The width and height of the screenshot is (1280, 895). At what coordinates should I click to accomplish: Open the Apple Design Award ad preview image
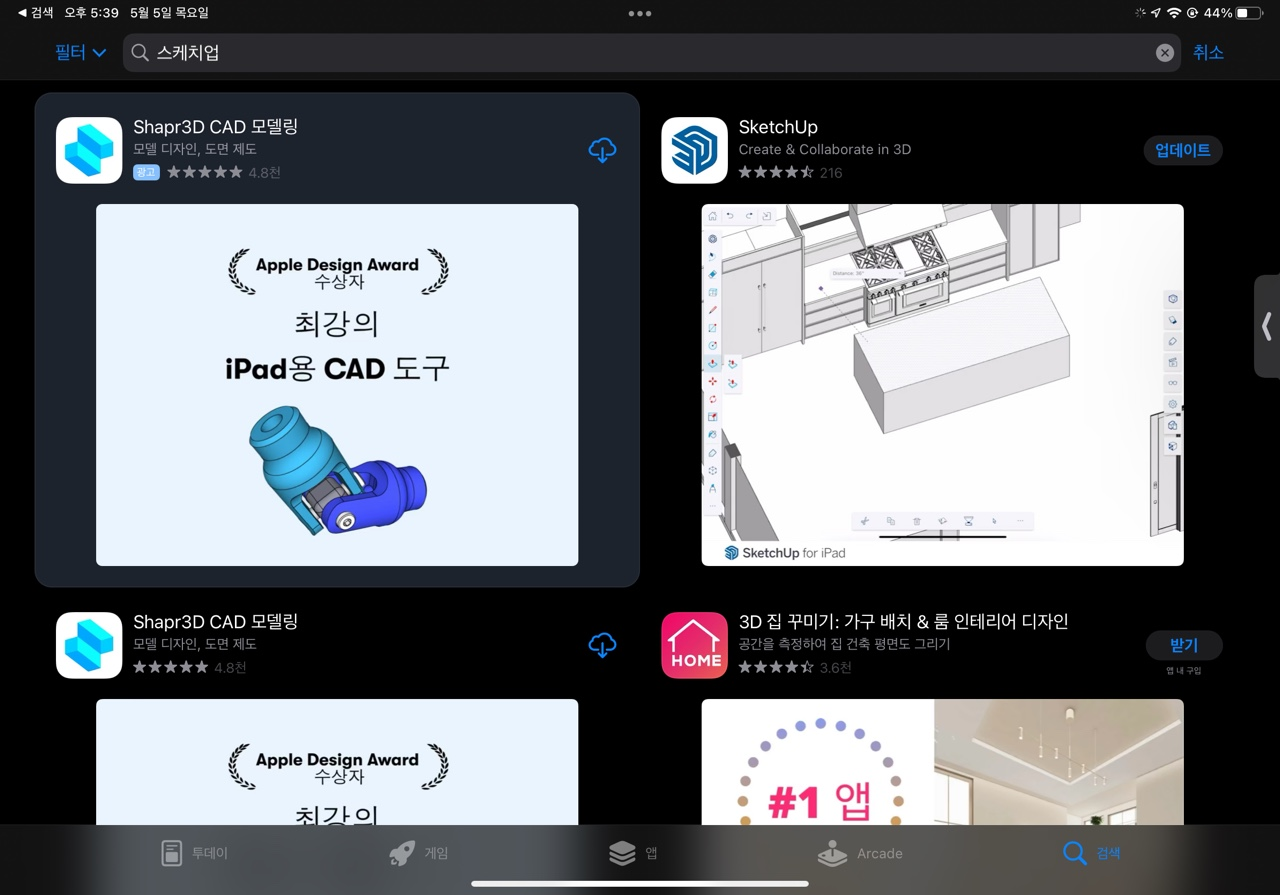[x=337, y=385]
